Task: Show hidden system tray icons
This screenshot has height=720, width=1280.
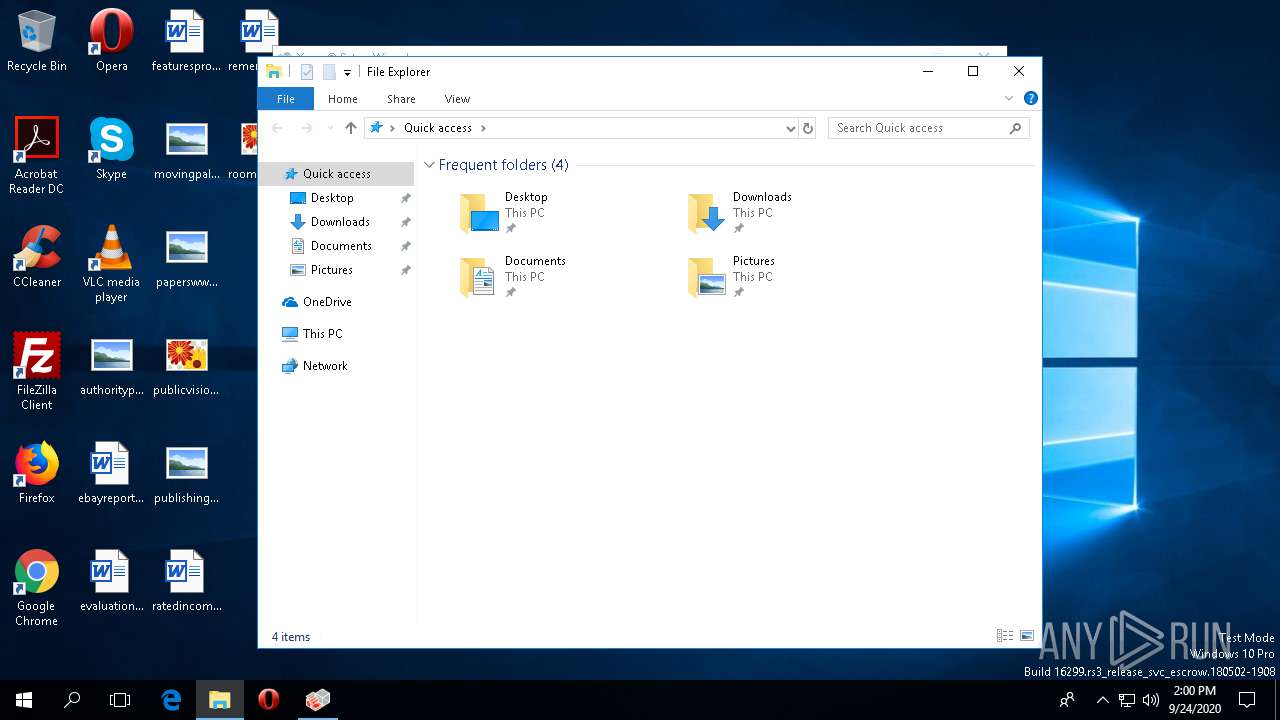Action: [x=1102, y=700]
